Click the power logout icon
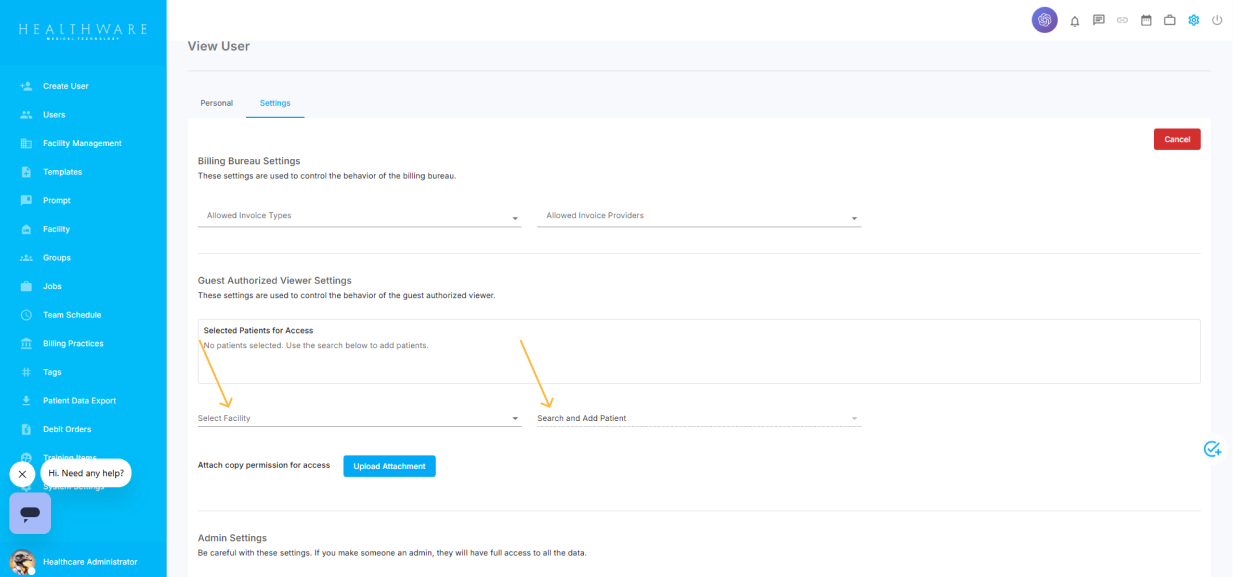This screenshot has width=1233, height=577. coord(1217,20)
